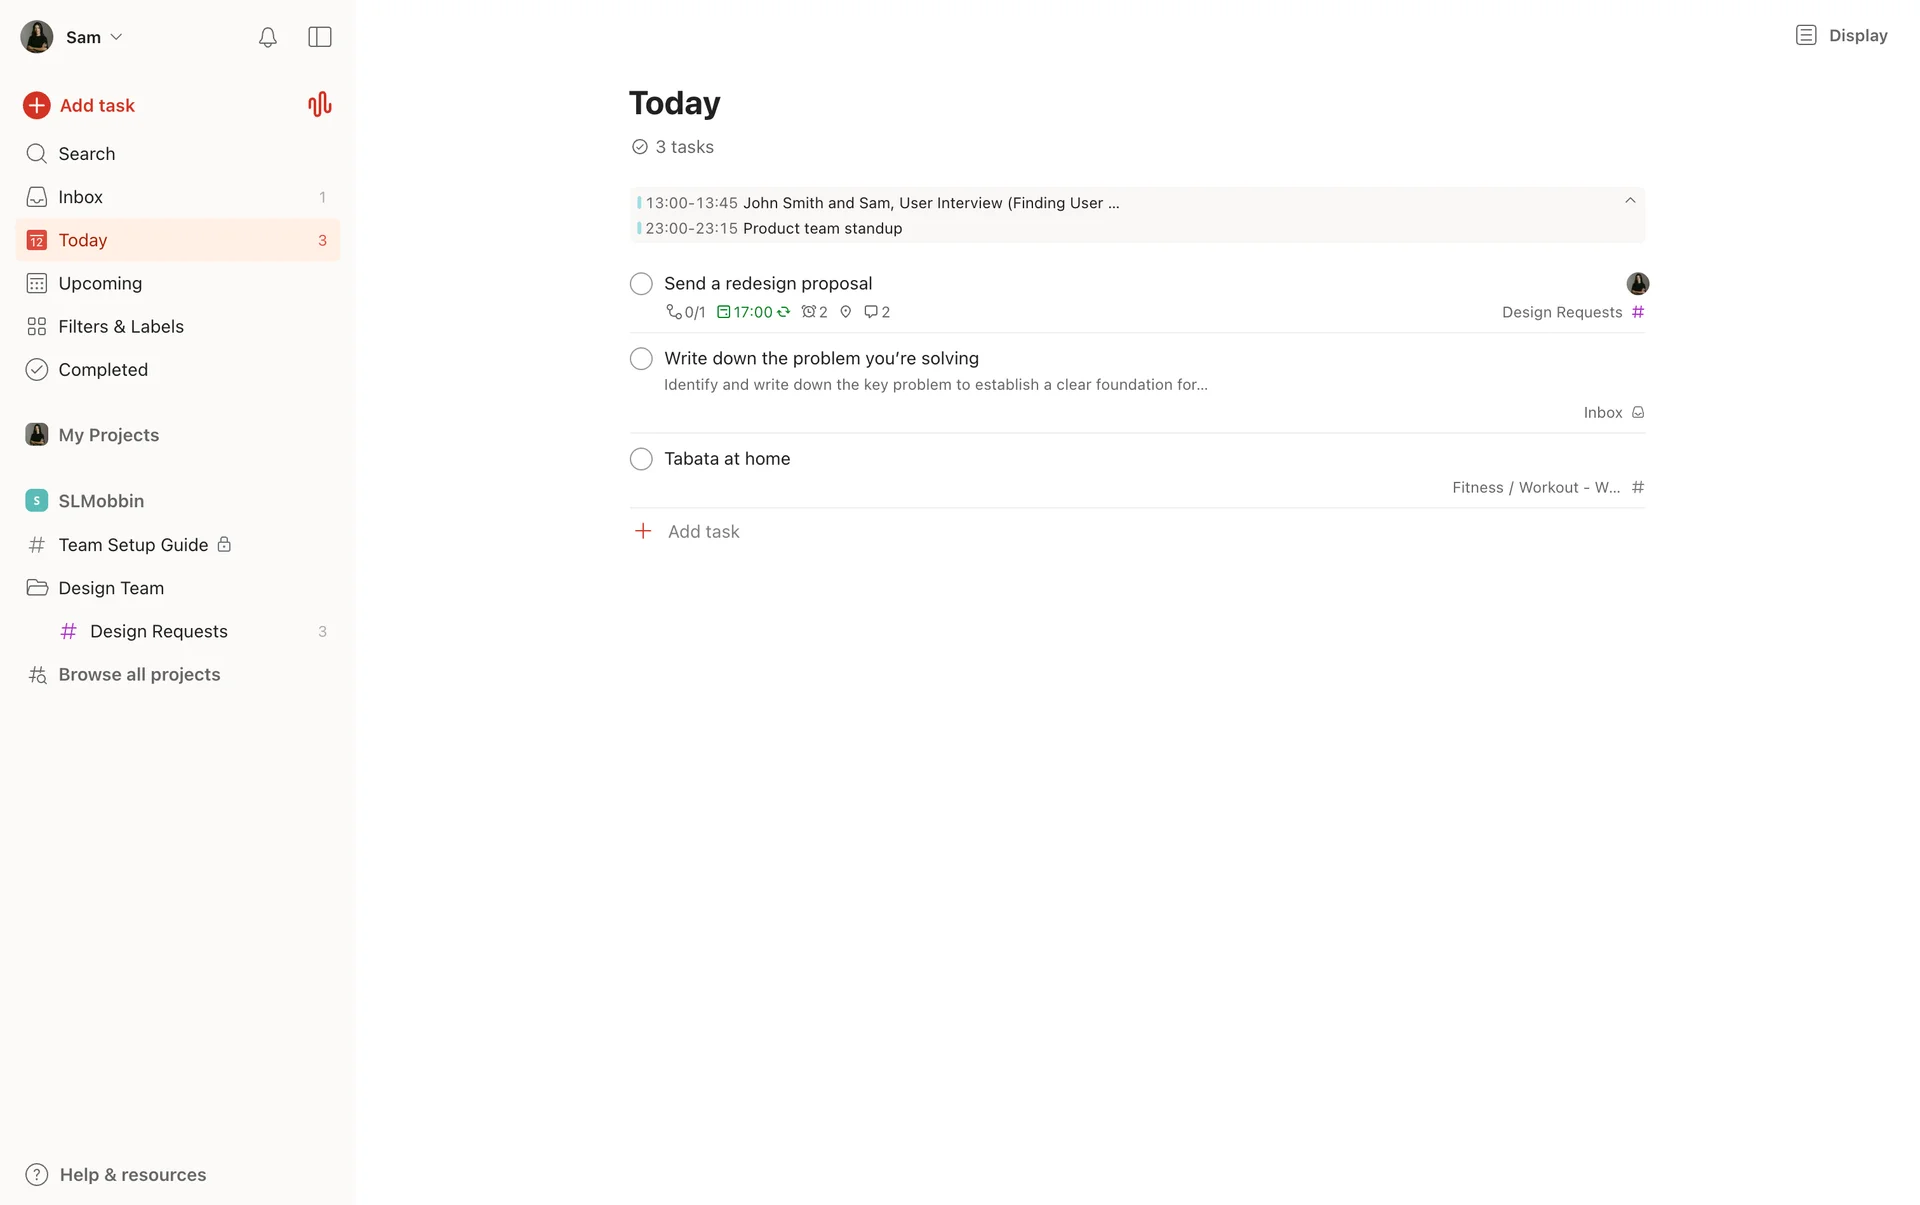Click the reminders alarm icon on redesign task
Image resolution: width=1920 pixels, height=1205 pixels.
[x=808, y=312]
